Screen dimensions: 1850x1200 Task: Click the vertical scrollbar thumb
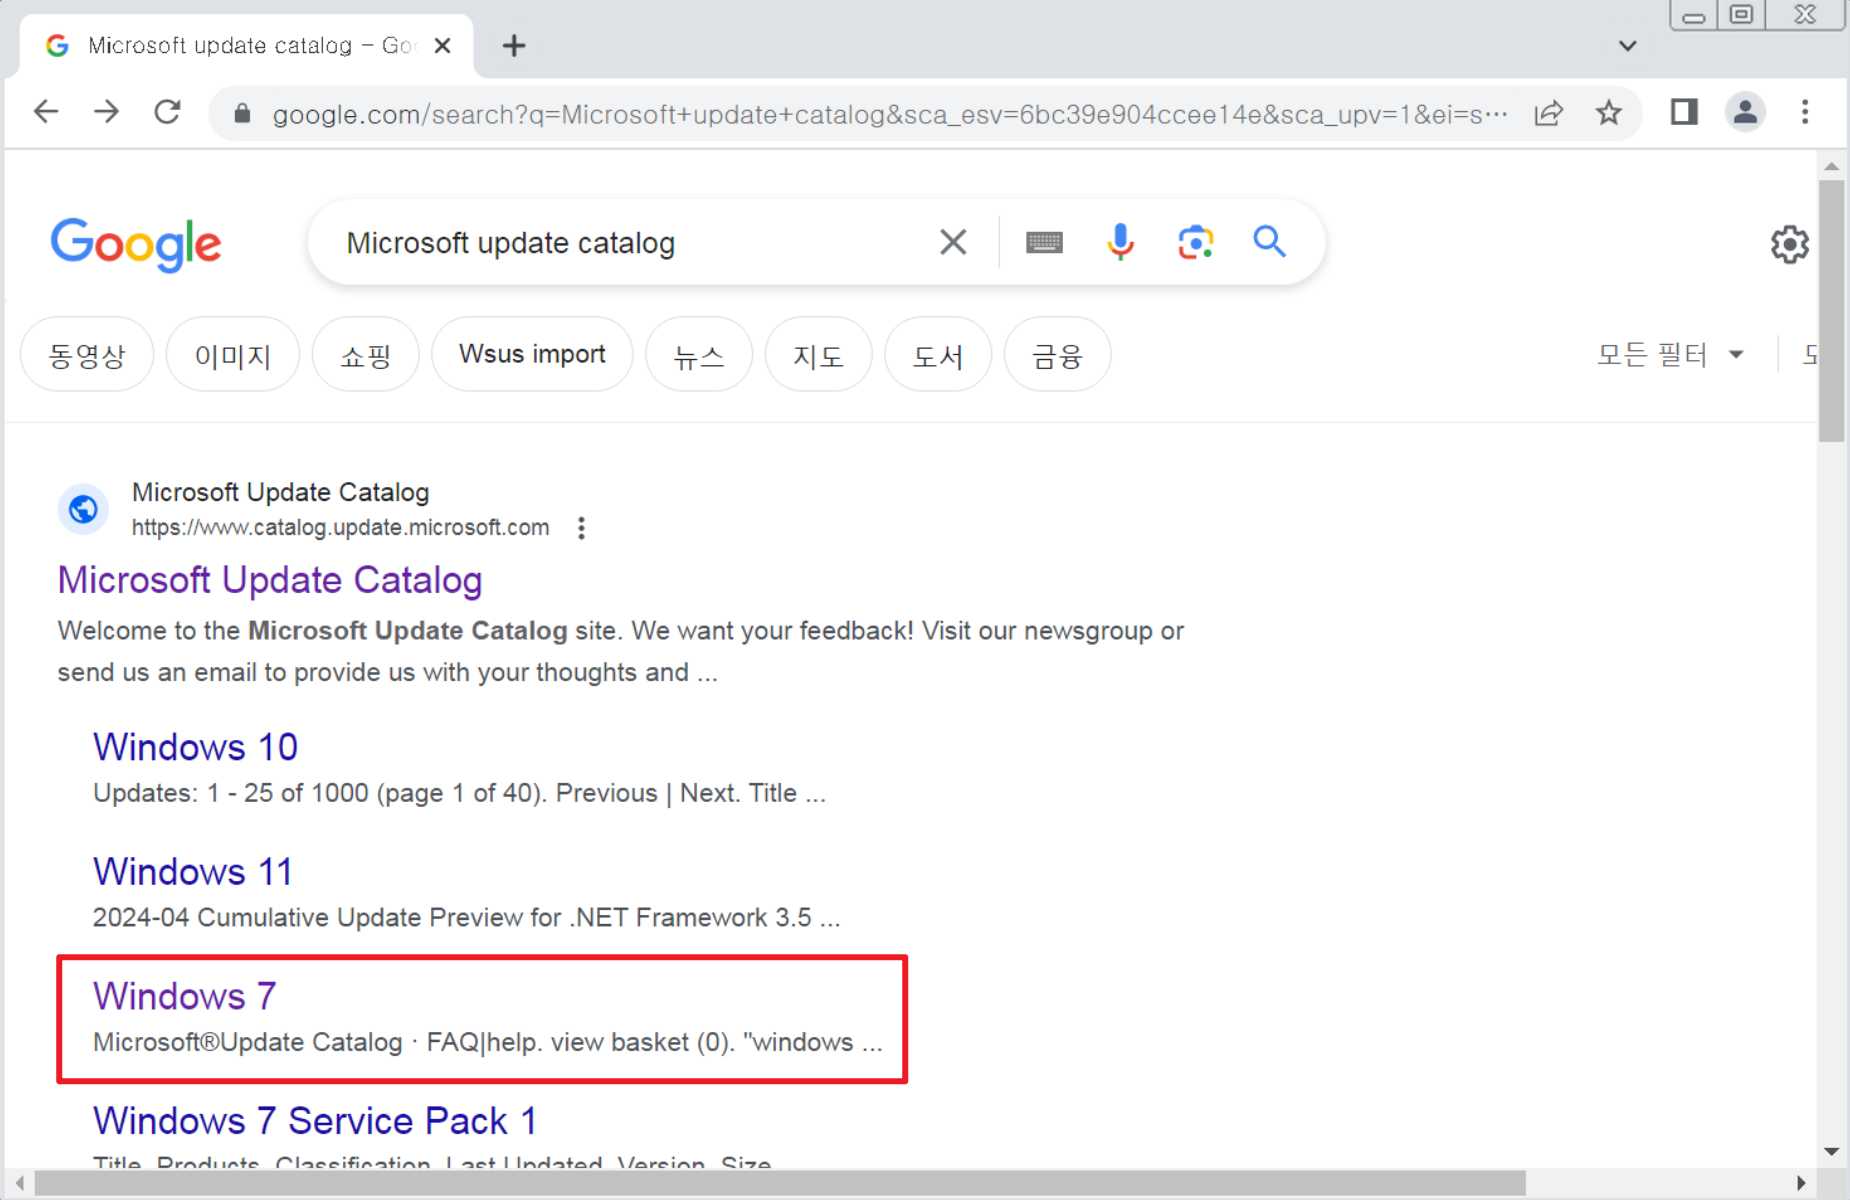pyautogui.click(x=1831, y=311)
